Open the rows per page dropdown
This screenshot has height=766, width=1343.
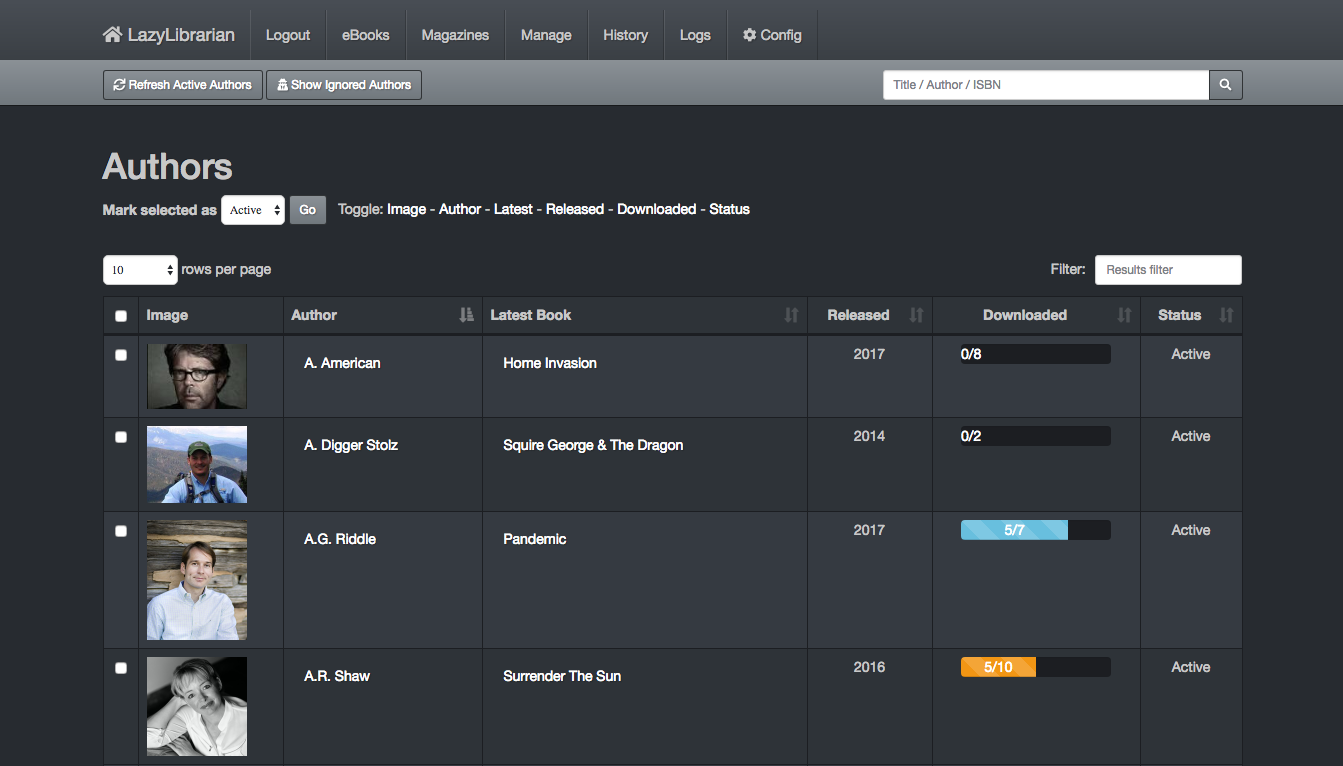point(140,270)
